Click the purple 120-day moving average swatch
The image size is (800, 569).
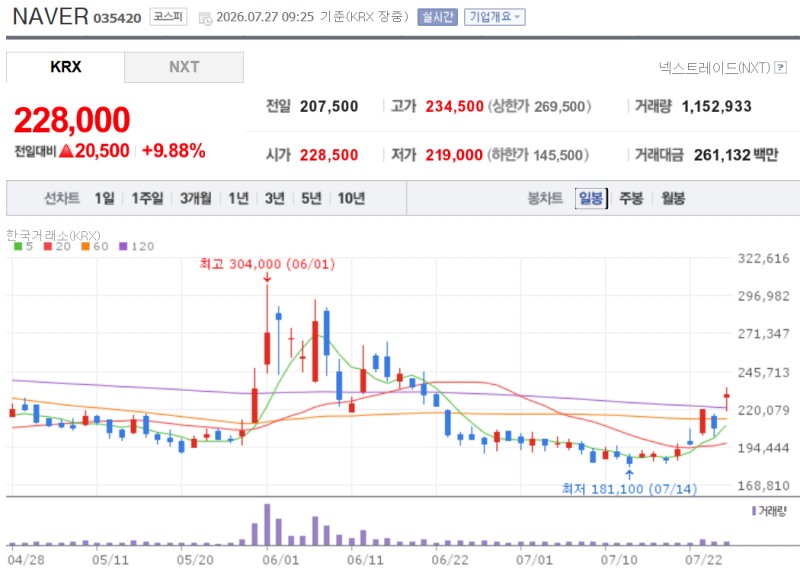[123, 246]
